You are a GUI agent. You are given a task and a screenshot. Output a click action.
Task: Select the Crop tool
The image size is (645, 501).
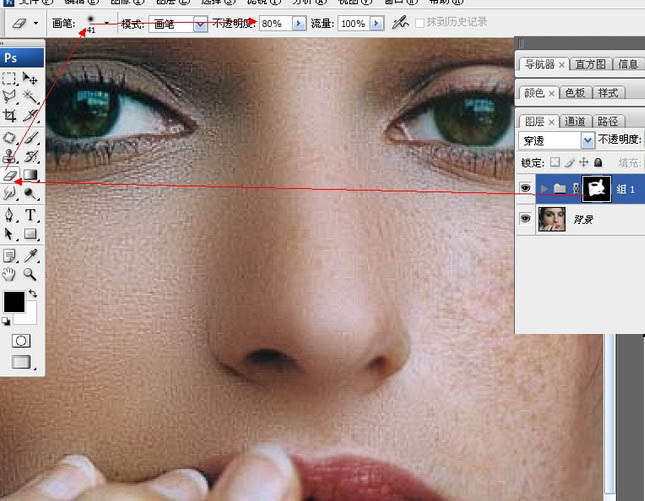[x=9, y=116]
